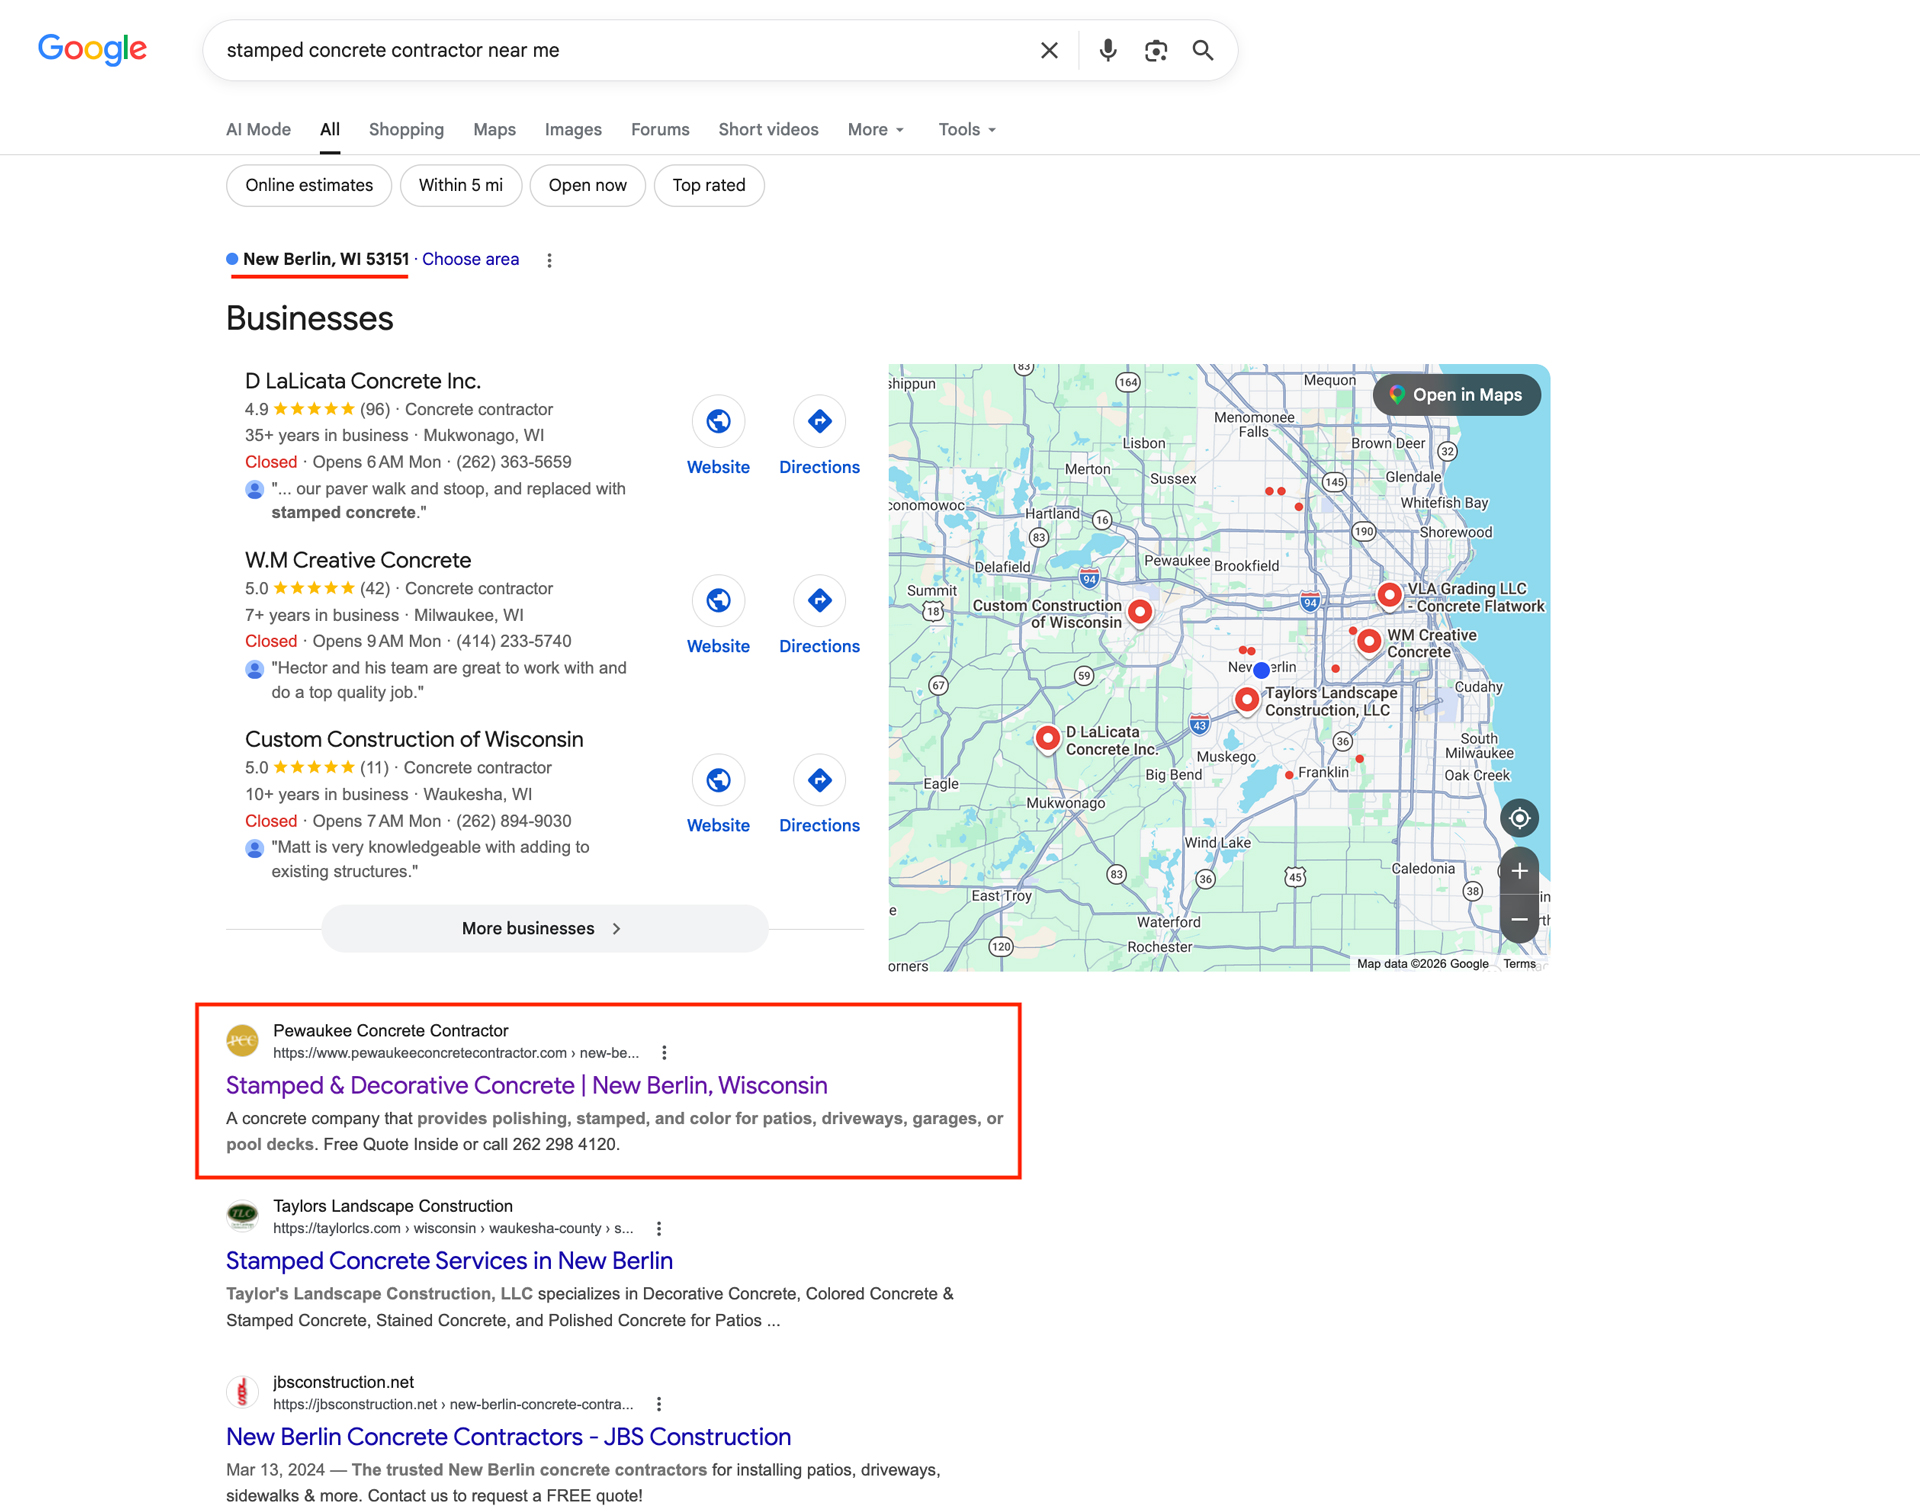Switch to the Shopping tab
The width and height of the screenshot is (1920, 1511).
pyautogui.click(x=406, y=130)
